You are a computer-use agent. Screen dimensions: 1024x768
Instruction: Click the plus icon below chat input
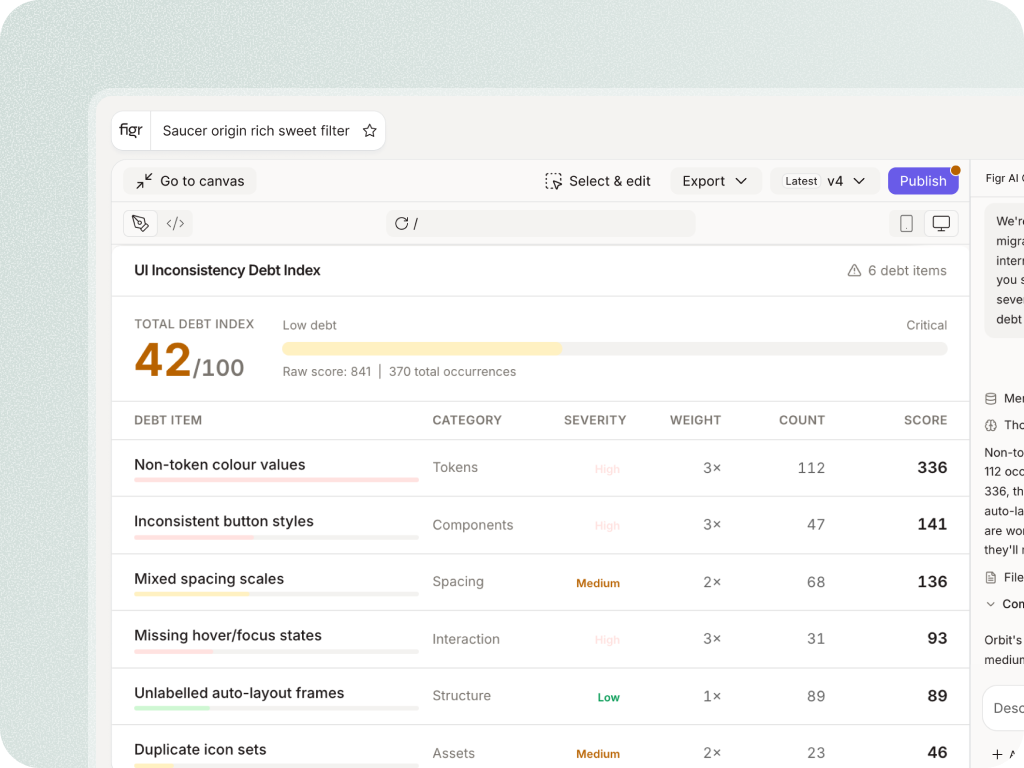pyautogui.click(x=997, y=754)
